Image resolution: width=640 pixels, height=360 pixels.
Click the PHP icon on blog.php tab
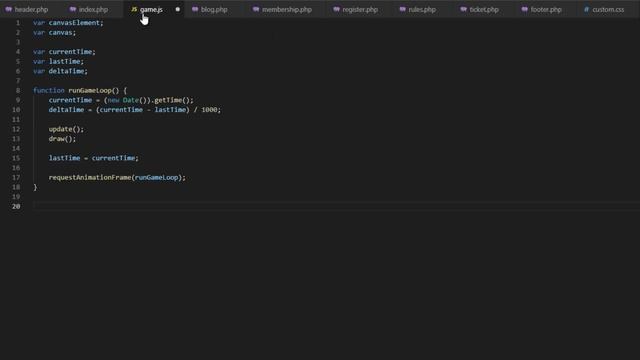tap(195, 9)
